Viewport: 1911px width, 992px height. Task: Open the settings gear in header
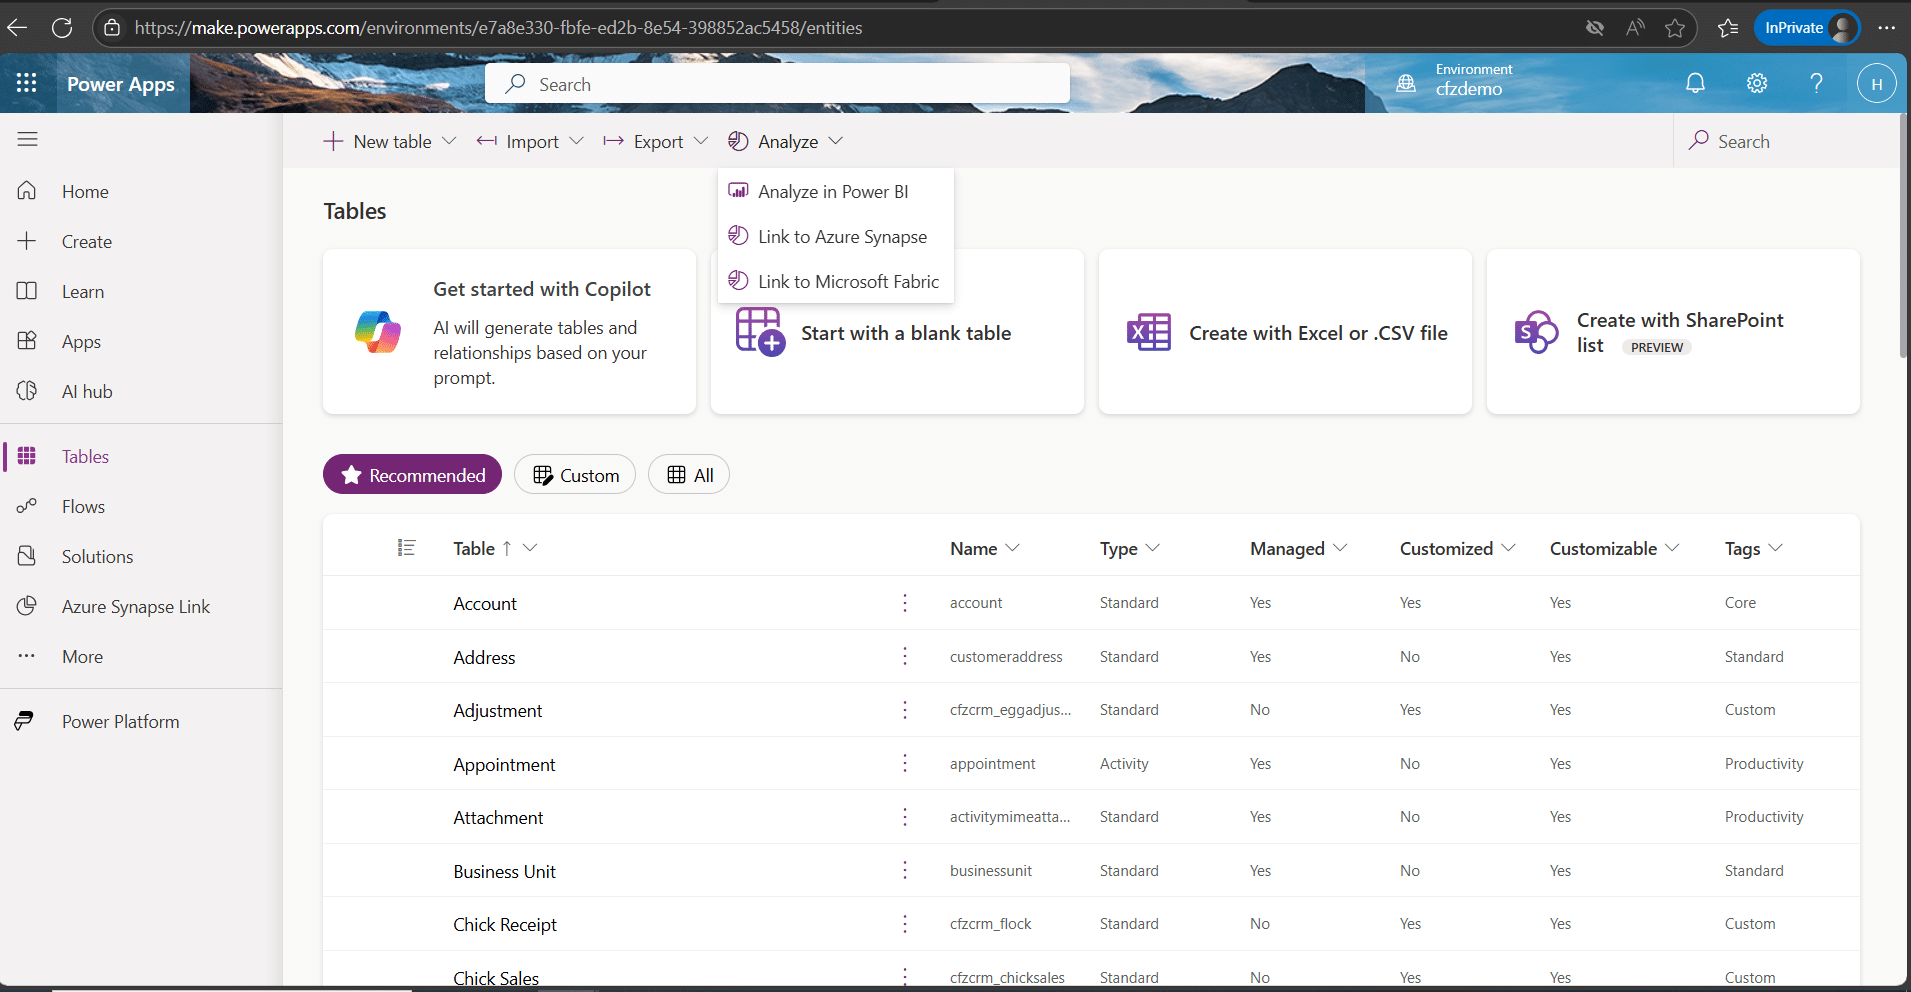[1756, 84]
